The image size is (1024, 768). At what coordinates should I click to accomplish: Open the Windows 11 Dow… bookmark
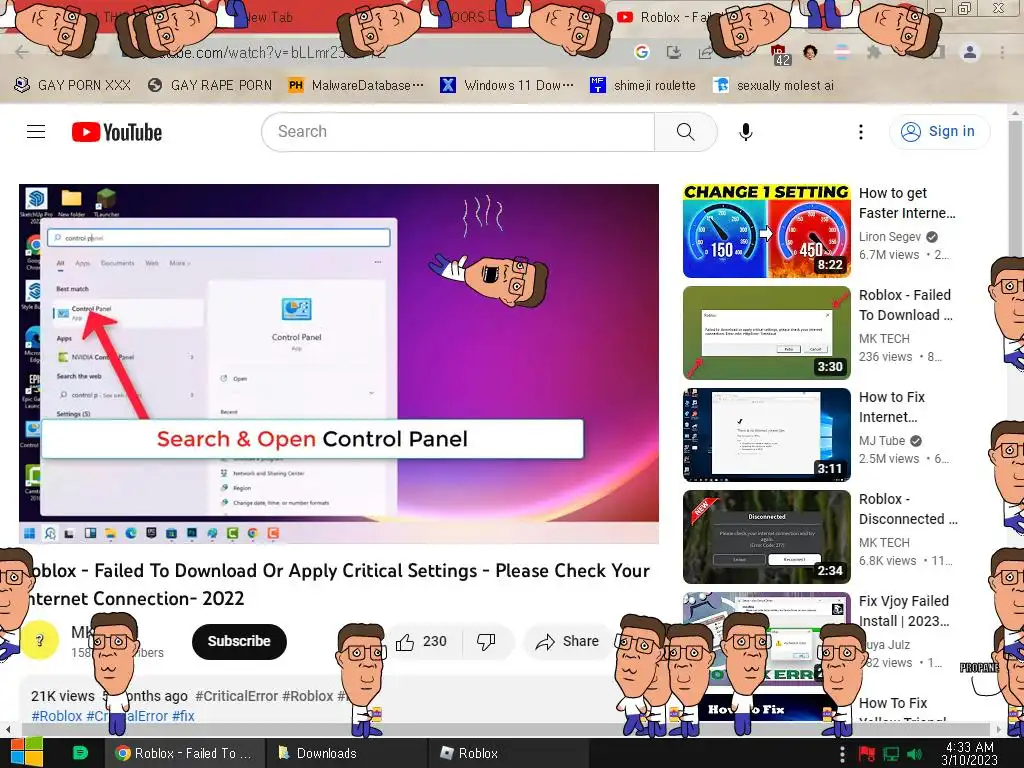(x=507, y=85)
